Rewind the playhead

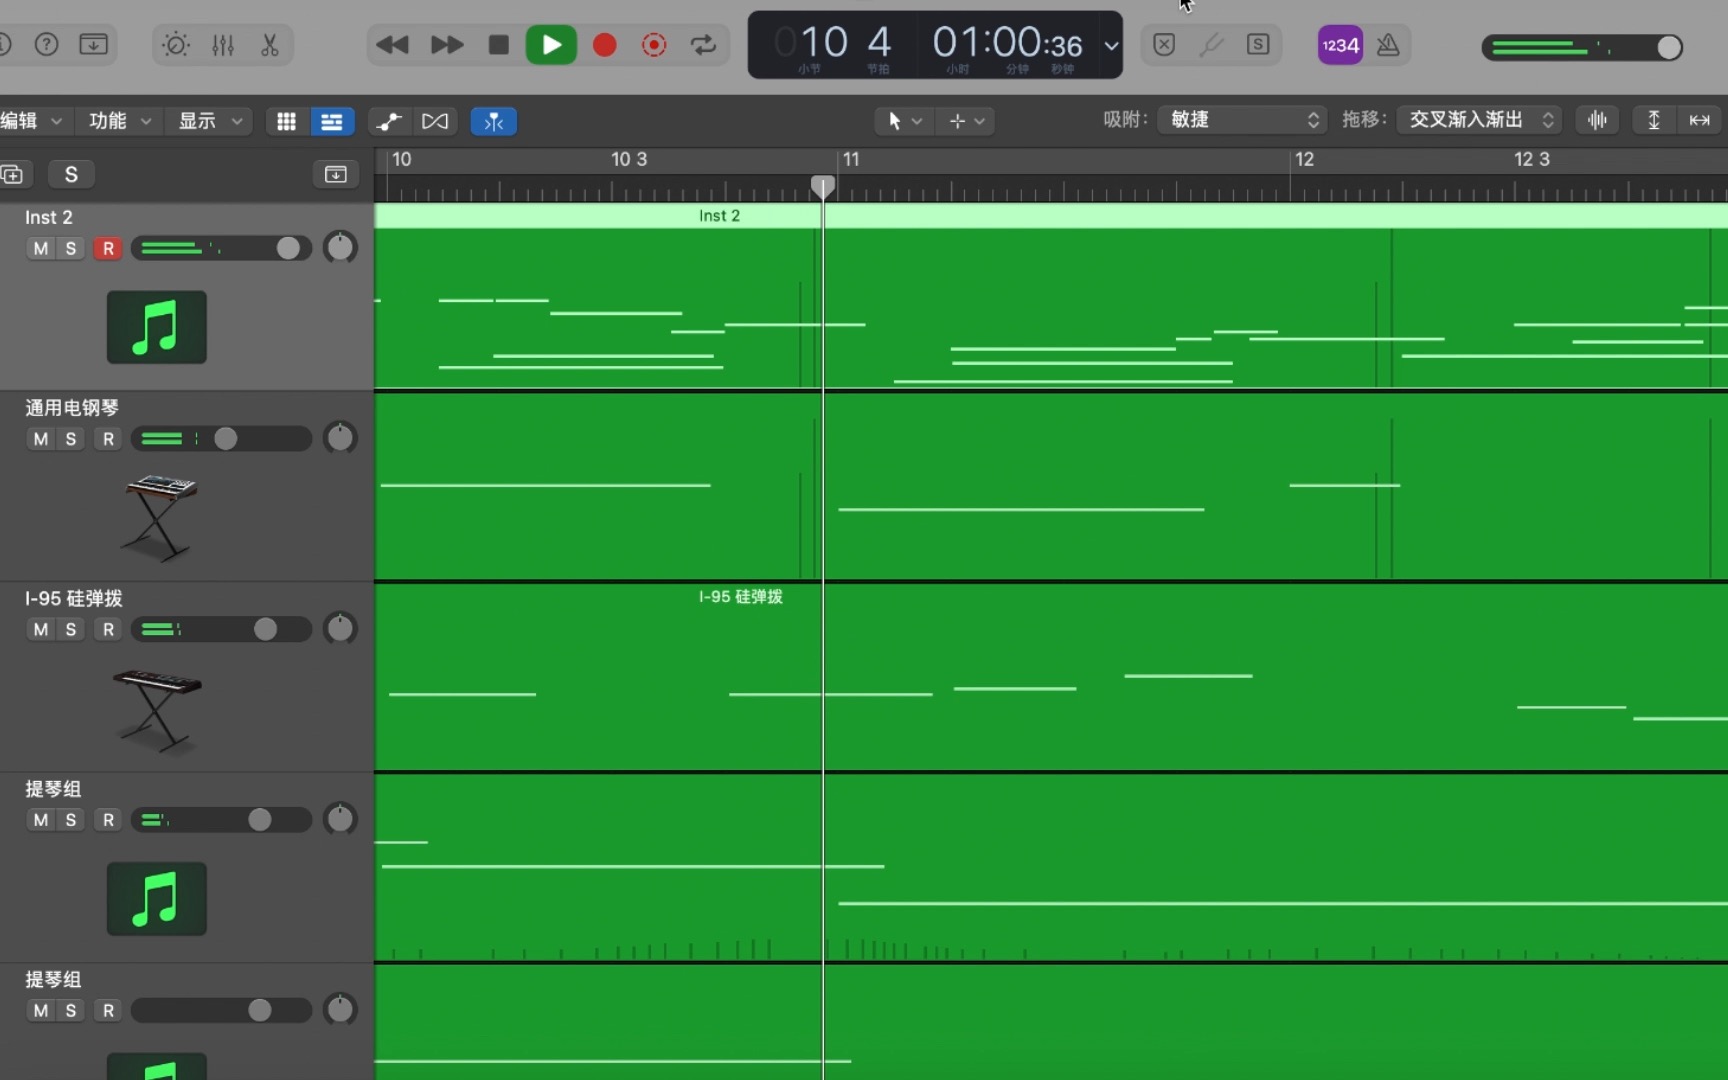392,45
